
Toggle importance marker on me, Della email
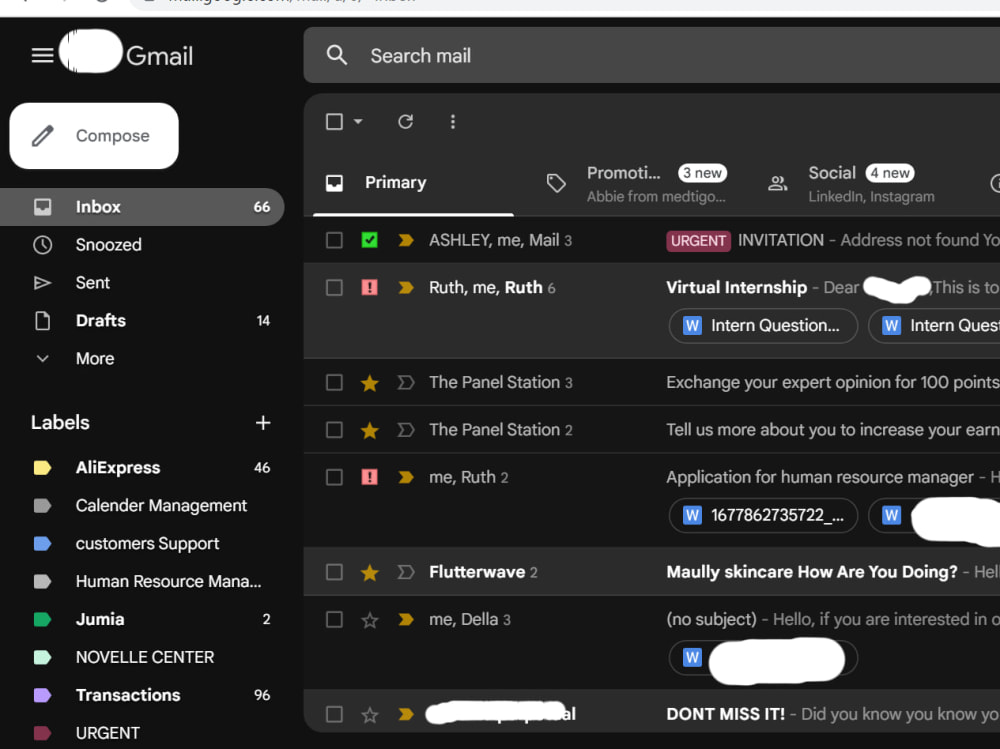pos(406,619)
